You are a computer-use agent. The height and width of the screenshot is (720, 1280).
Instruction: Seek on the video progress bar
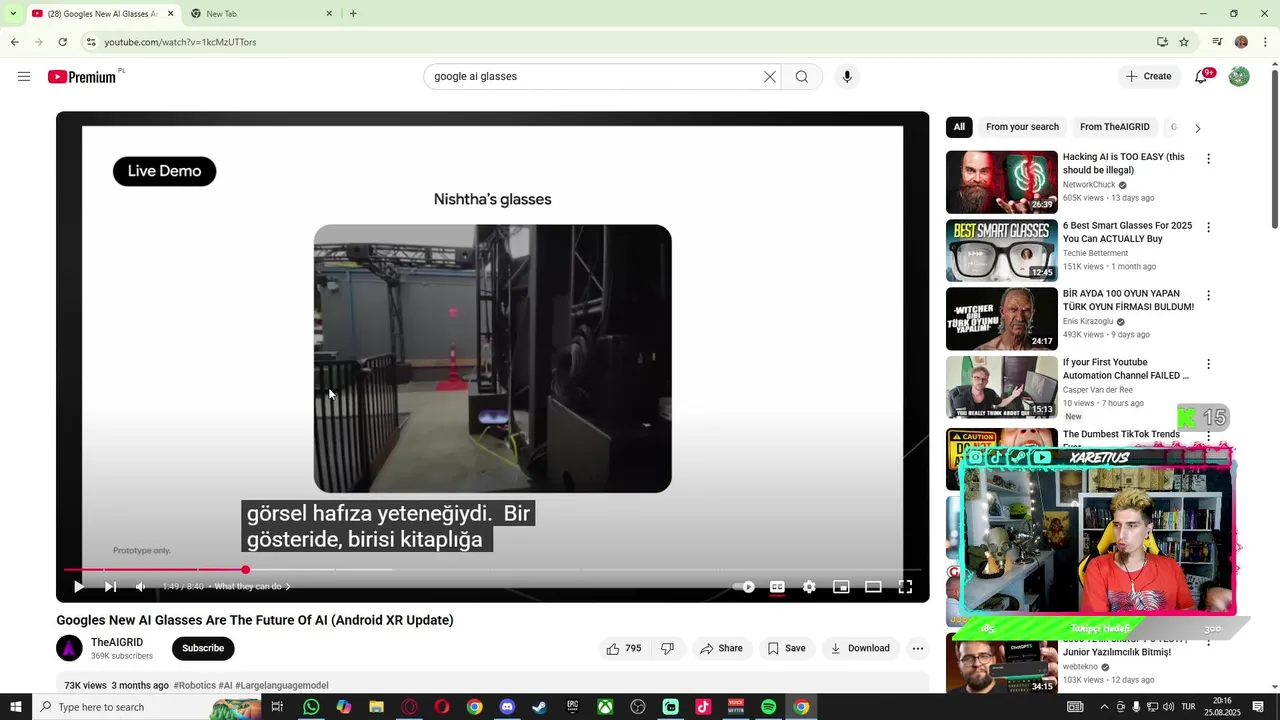[x=492, y=570]
